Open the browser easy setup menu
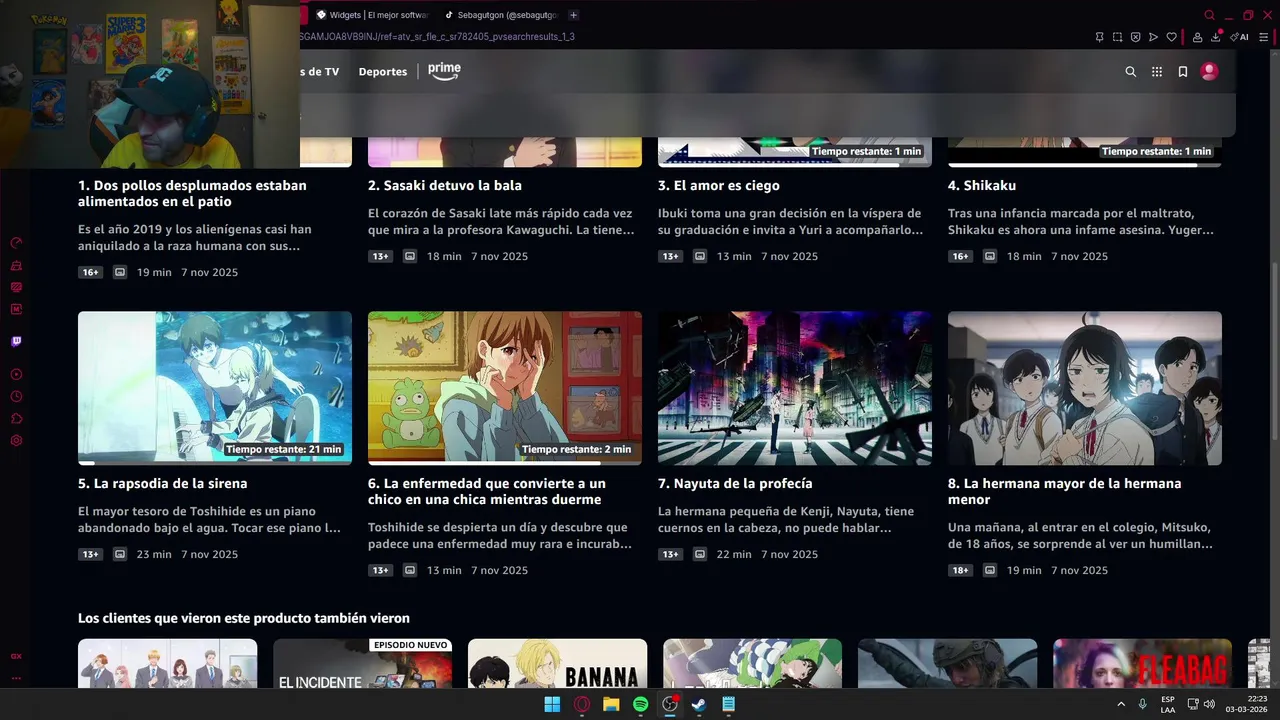Image resolution: width=1280 pixels, height=720 pixels. [x=1263, y=37]
